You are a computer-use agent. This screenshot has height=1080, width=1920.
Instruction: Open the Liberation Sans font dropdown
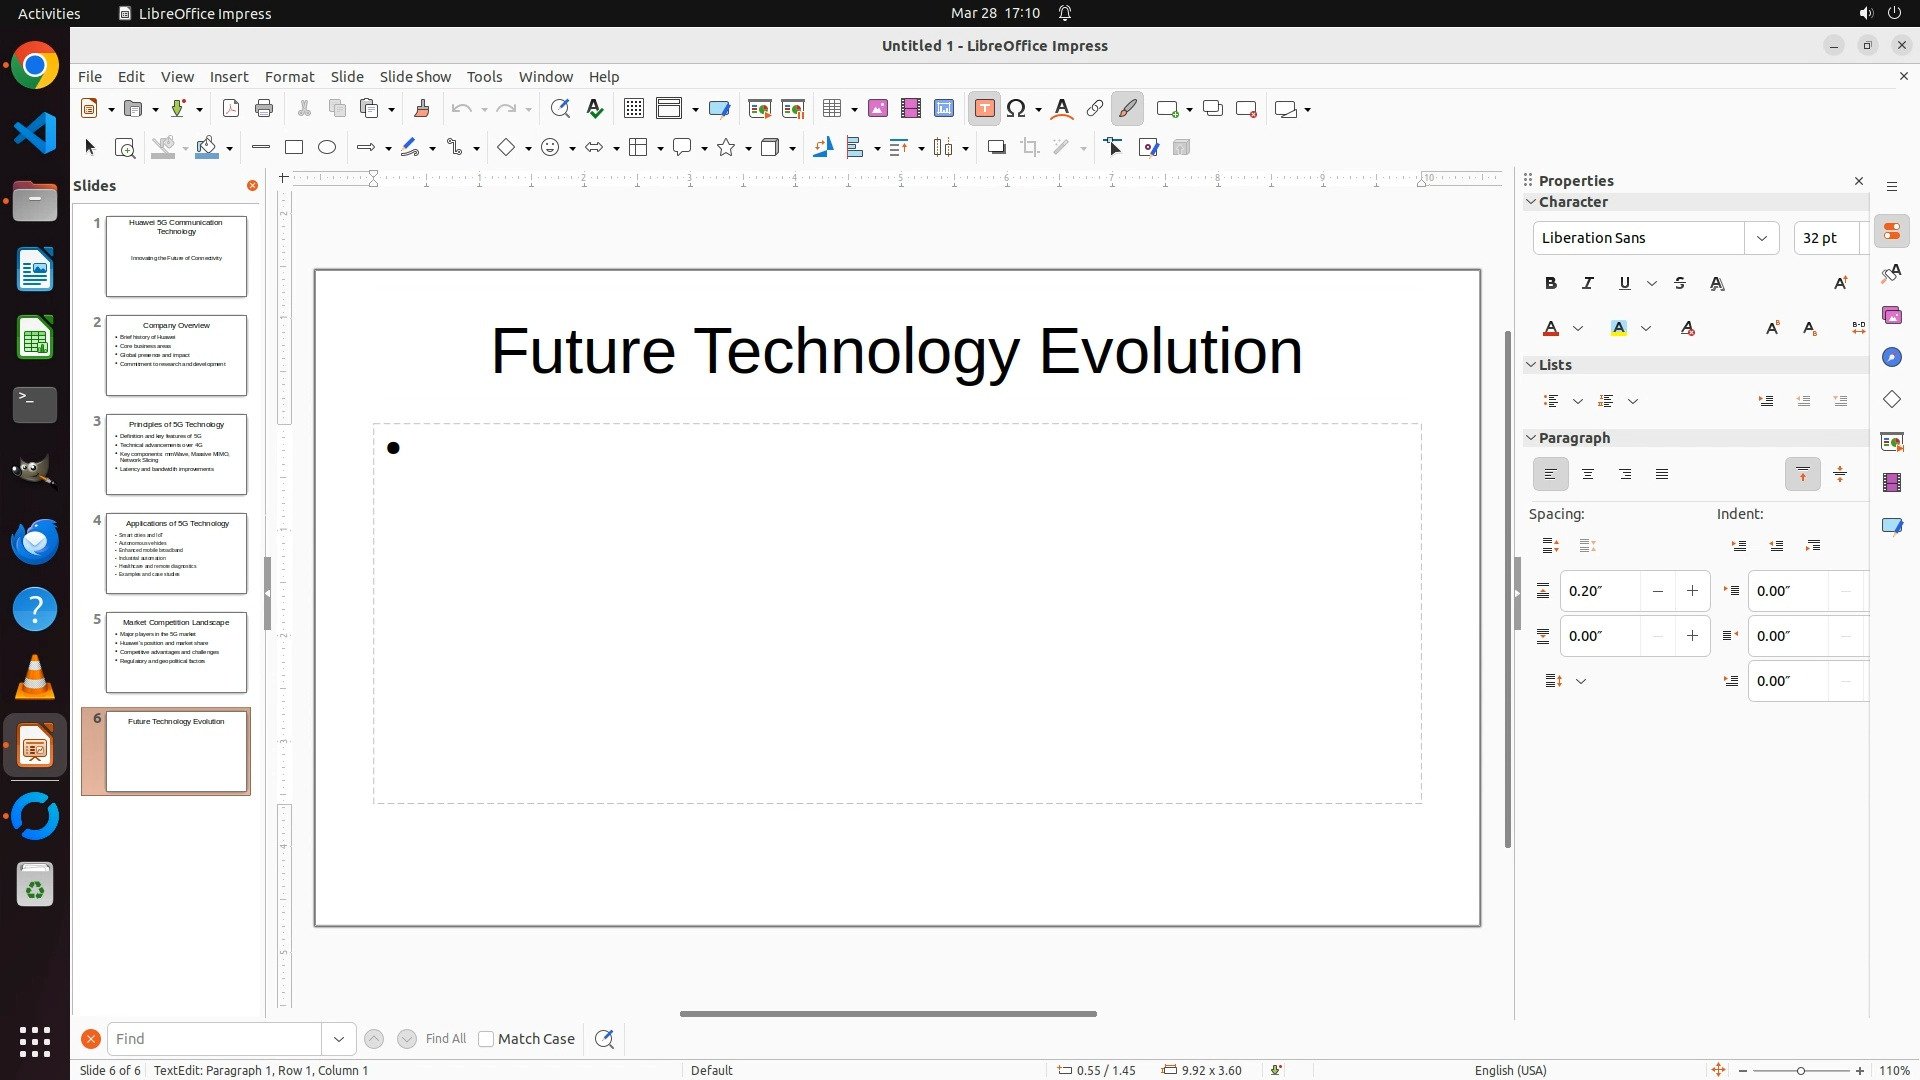[1762, 238]
